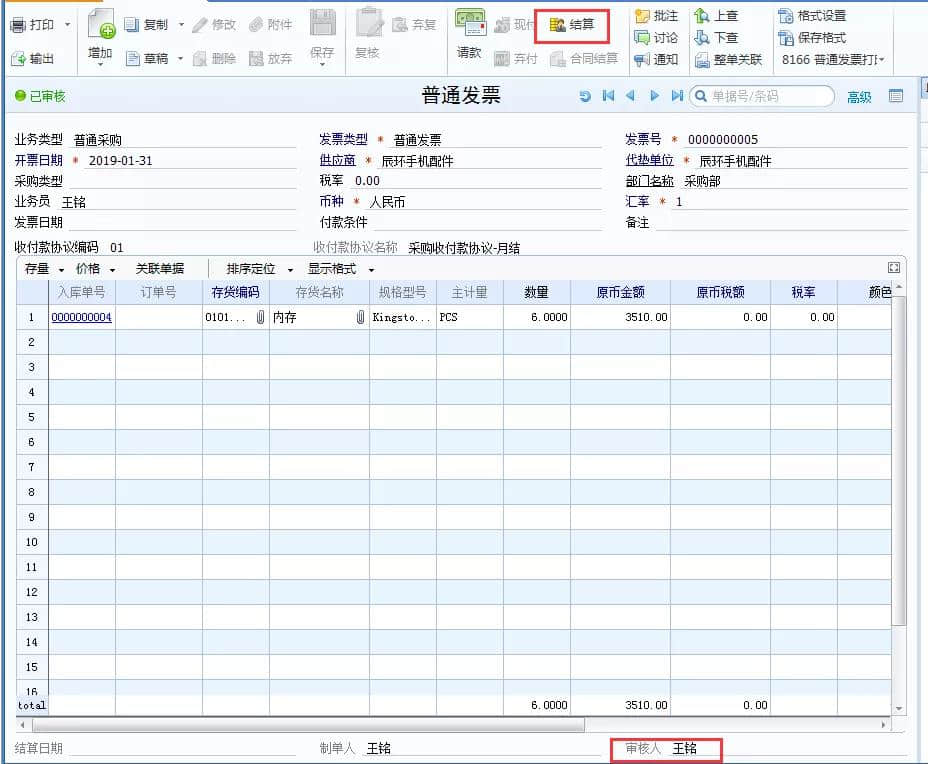This screenshot has height=764, width=928.
Task: Open the 入库单号 link 0000000004
Action: [x=81, y=318]
